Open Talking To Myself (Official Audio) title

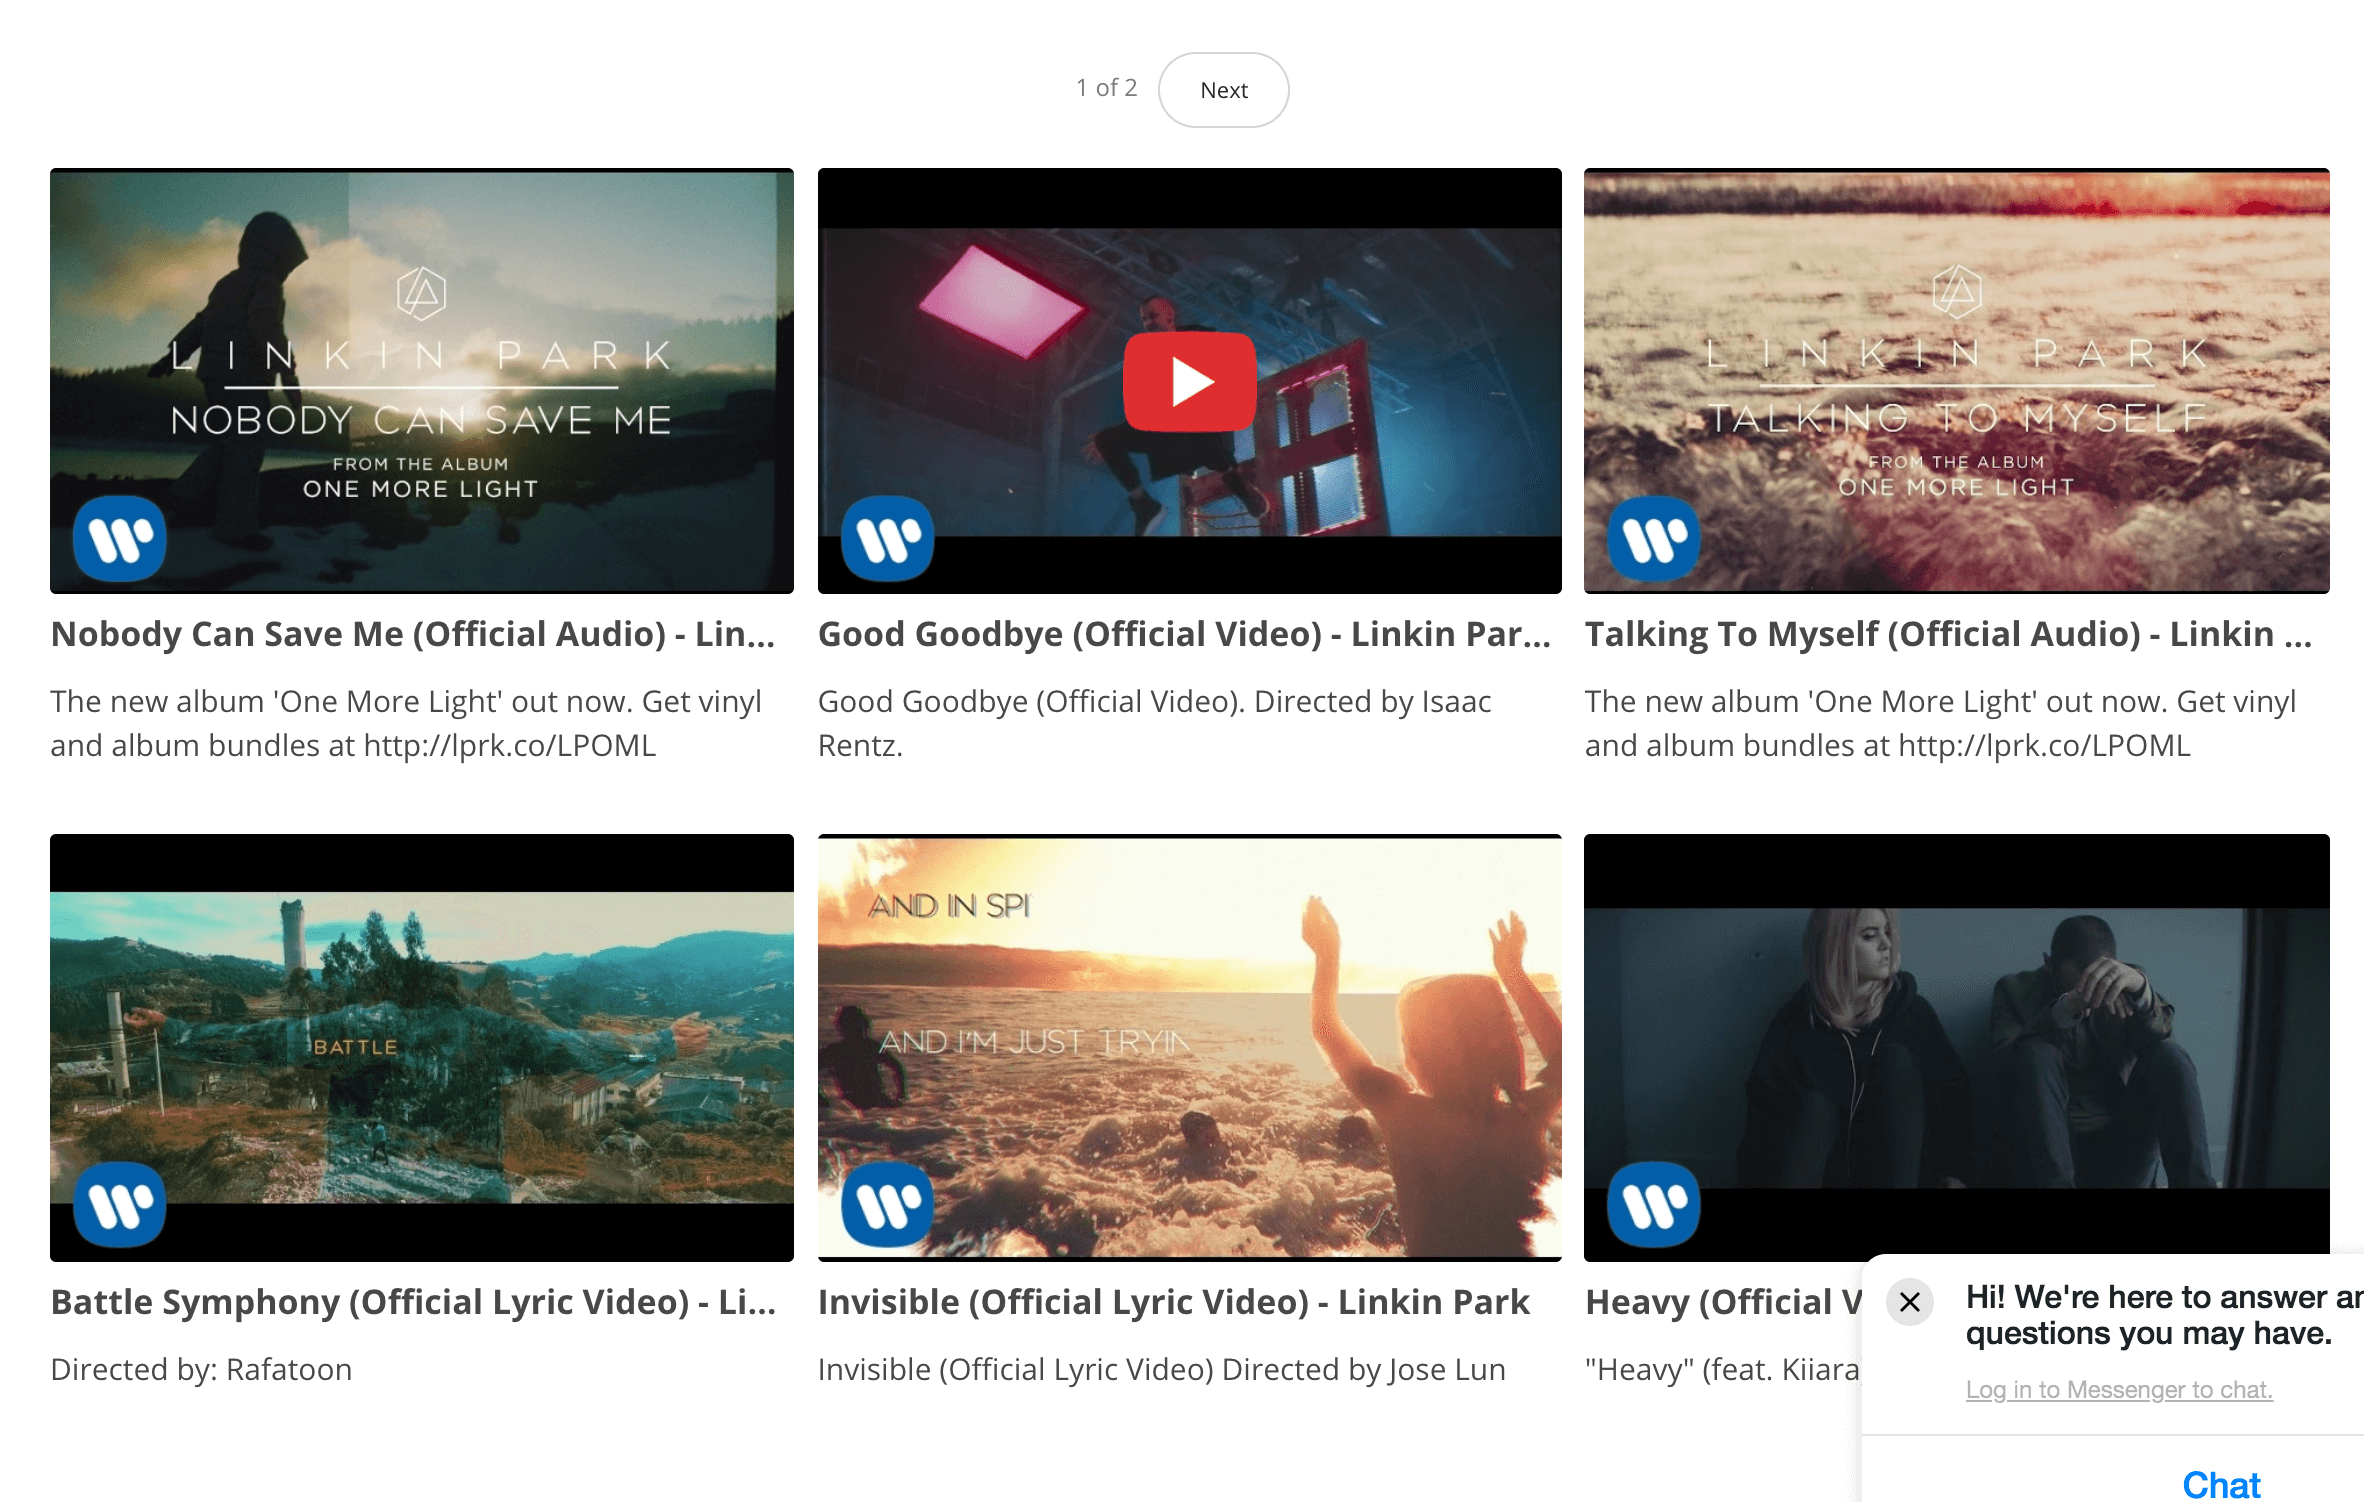click(x=1948, y=634)
